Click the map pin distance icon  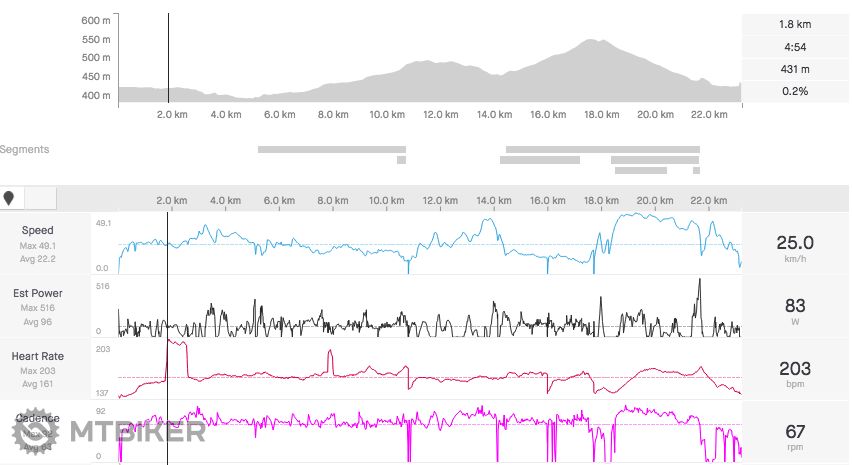(x=10, y=198)
